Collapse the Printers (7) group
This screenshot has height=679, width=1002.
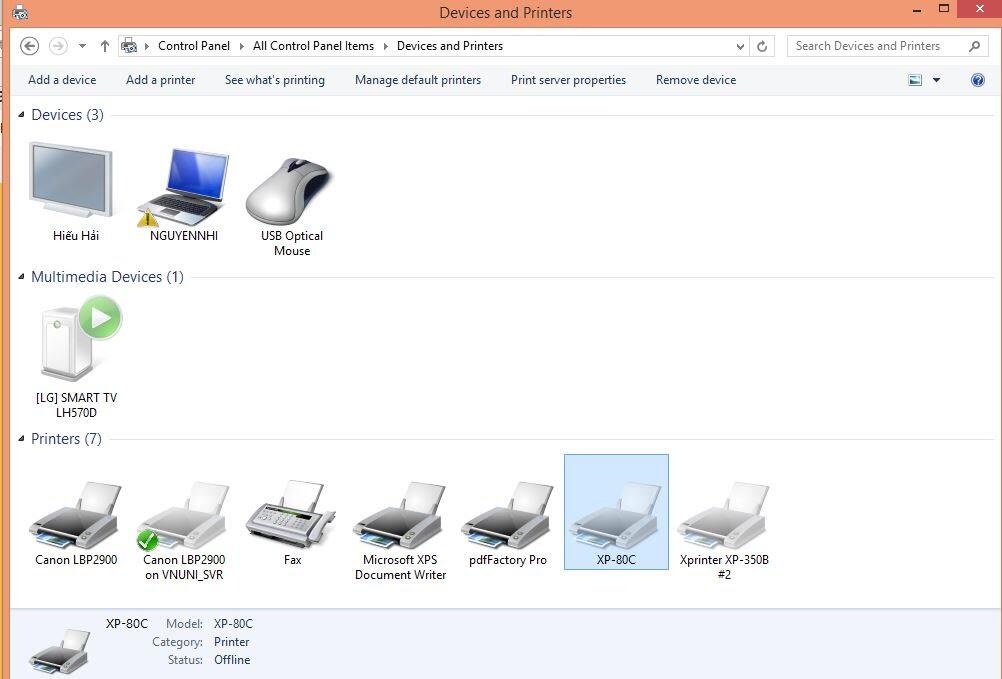pos(21,438)
